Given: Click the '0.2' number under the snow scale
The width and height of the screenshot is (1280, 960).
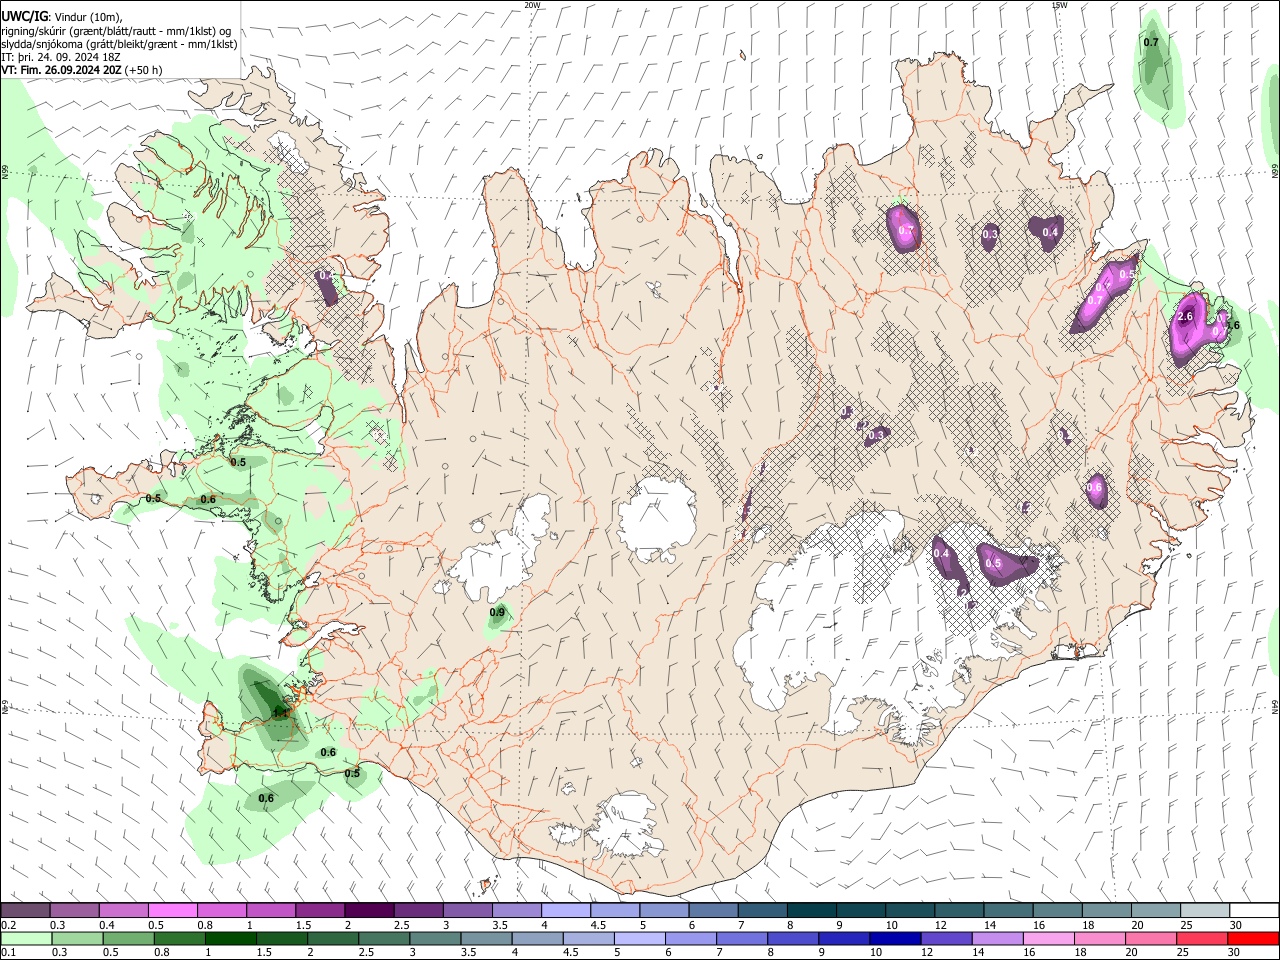Looking at the screenshot, I should coord(8,925).
